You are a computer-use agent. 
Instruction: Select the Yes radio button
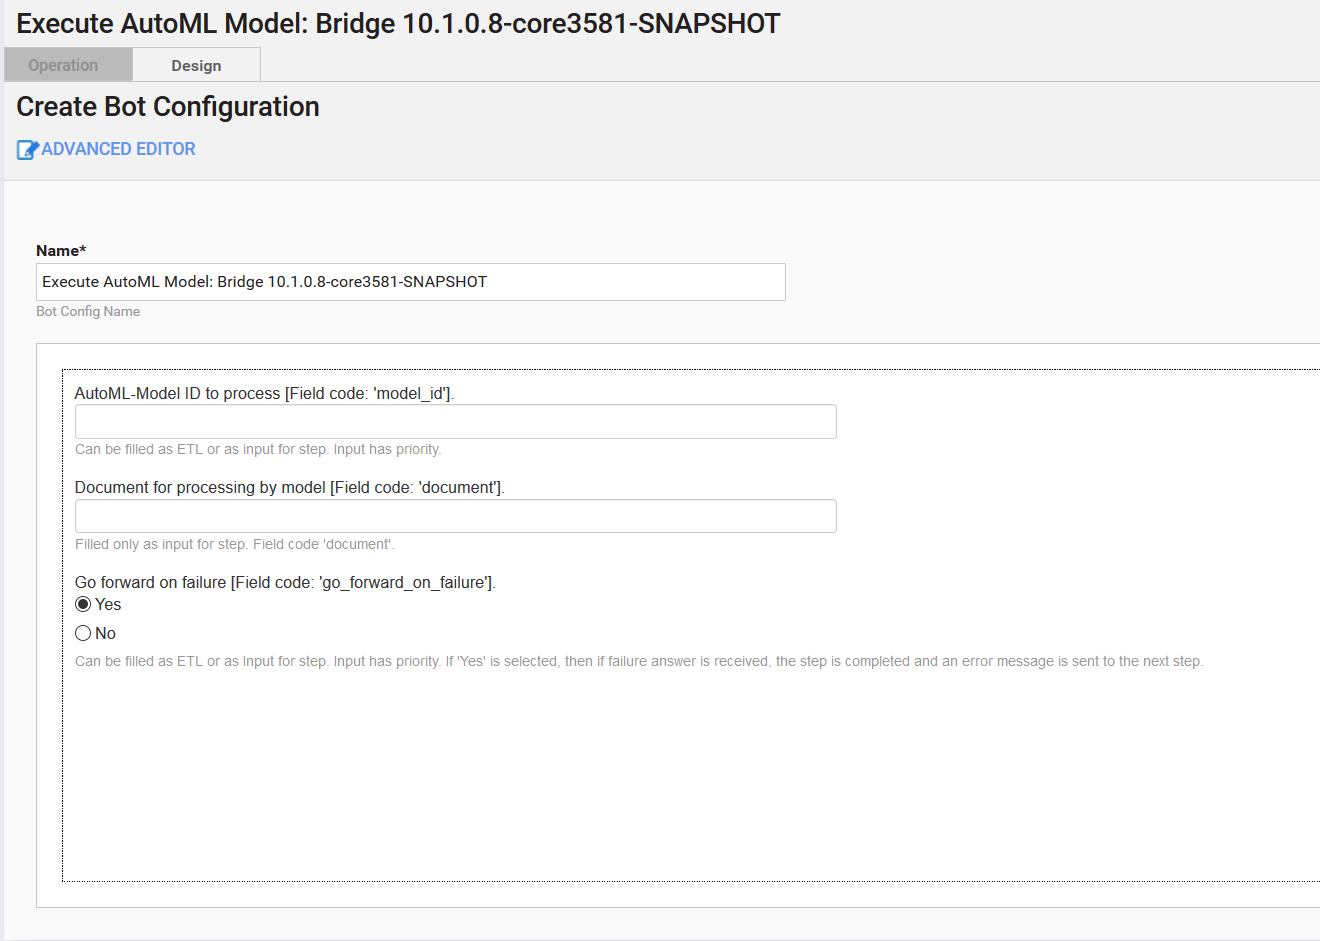[83, 604]
